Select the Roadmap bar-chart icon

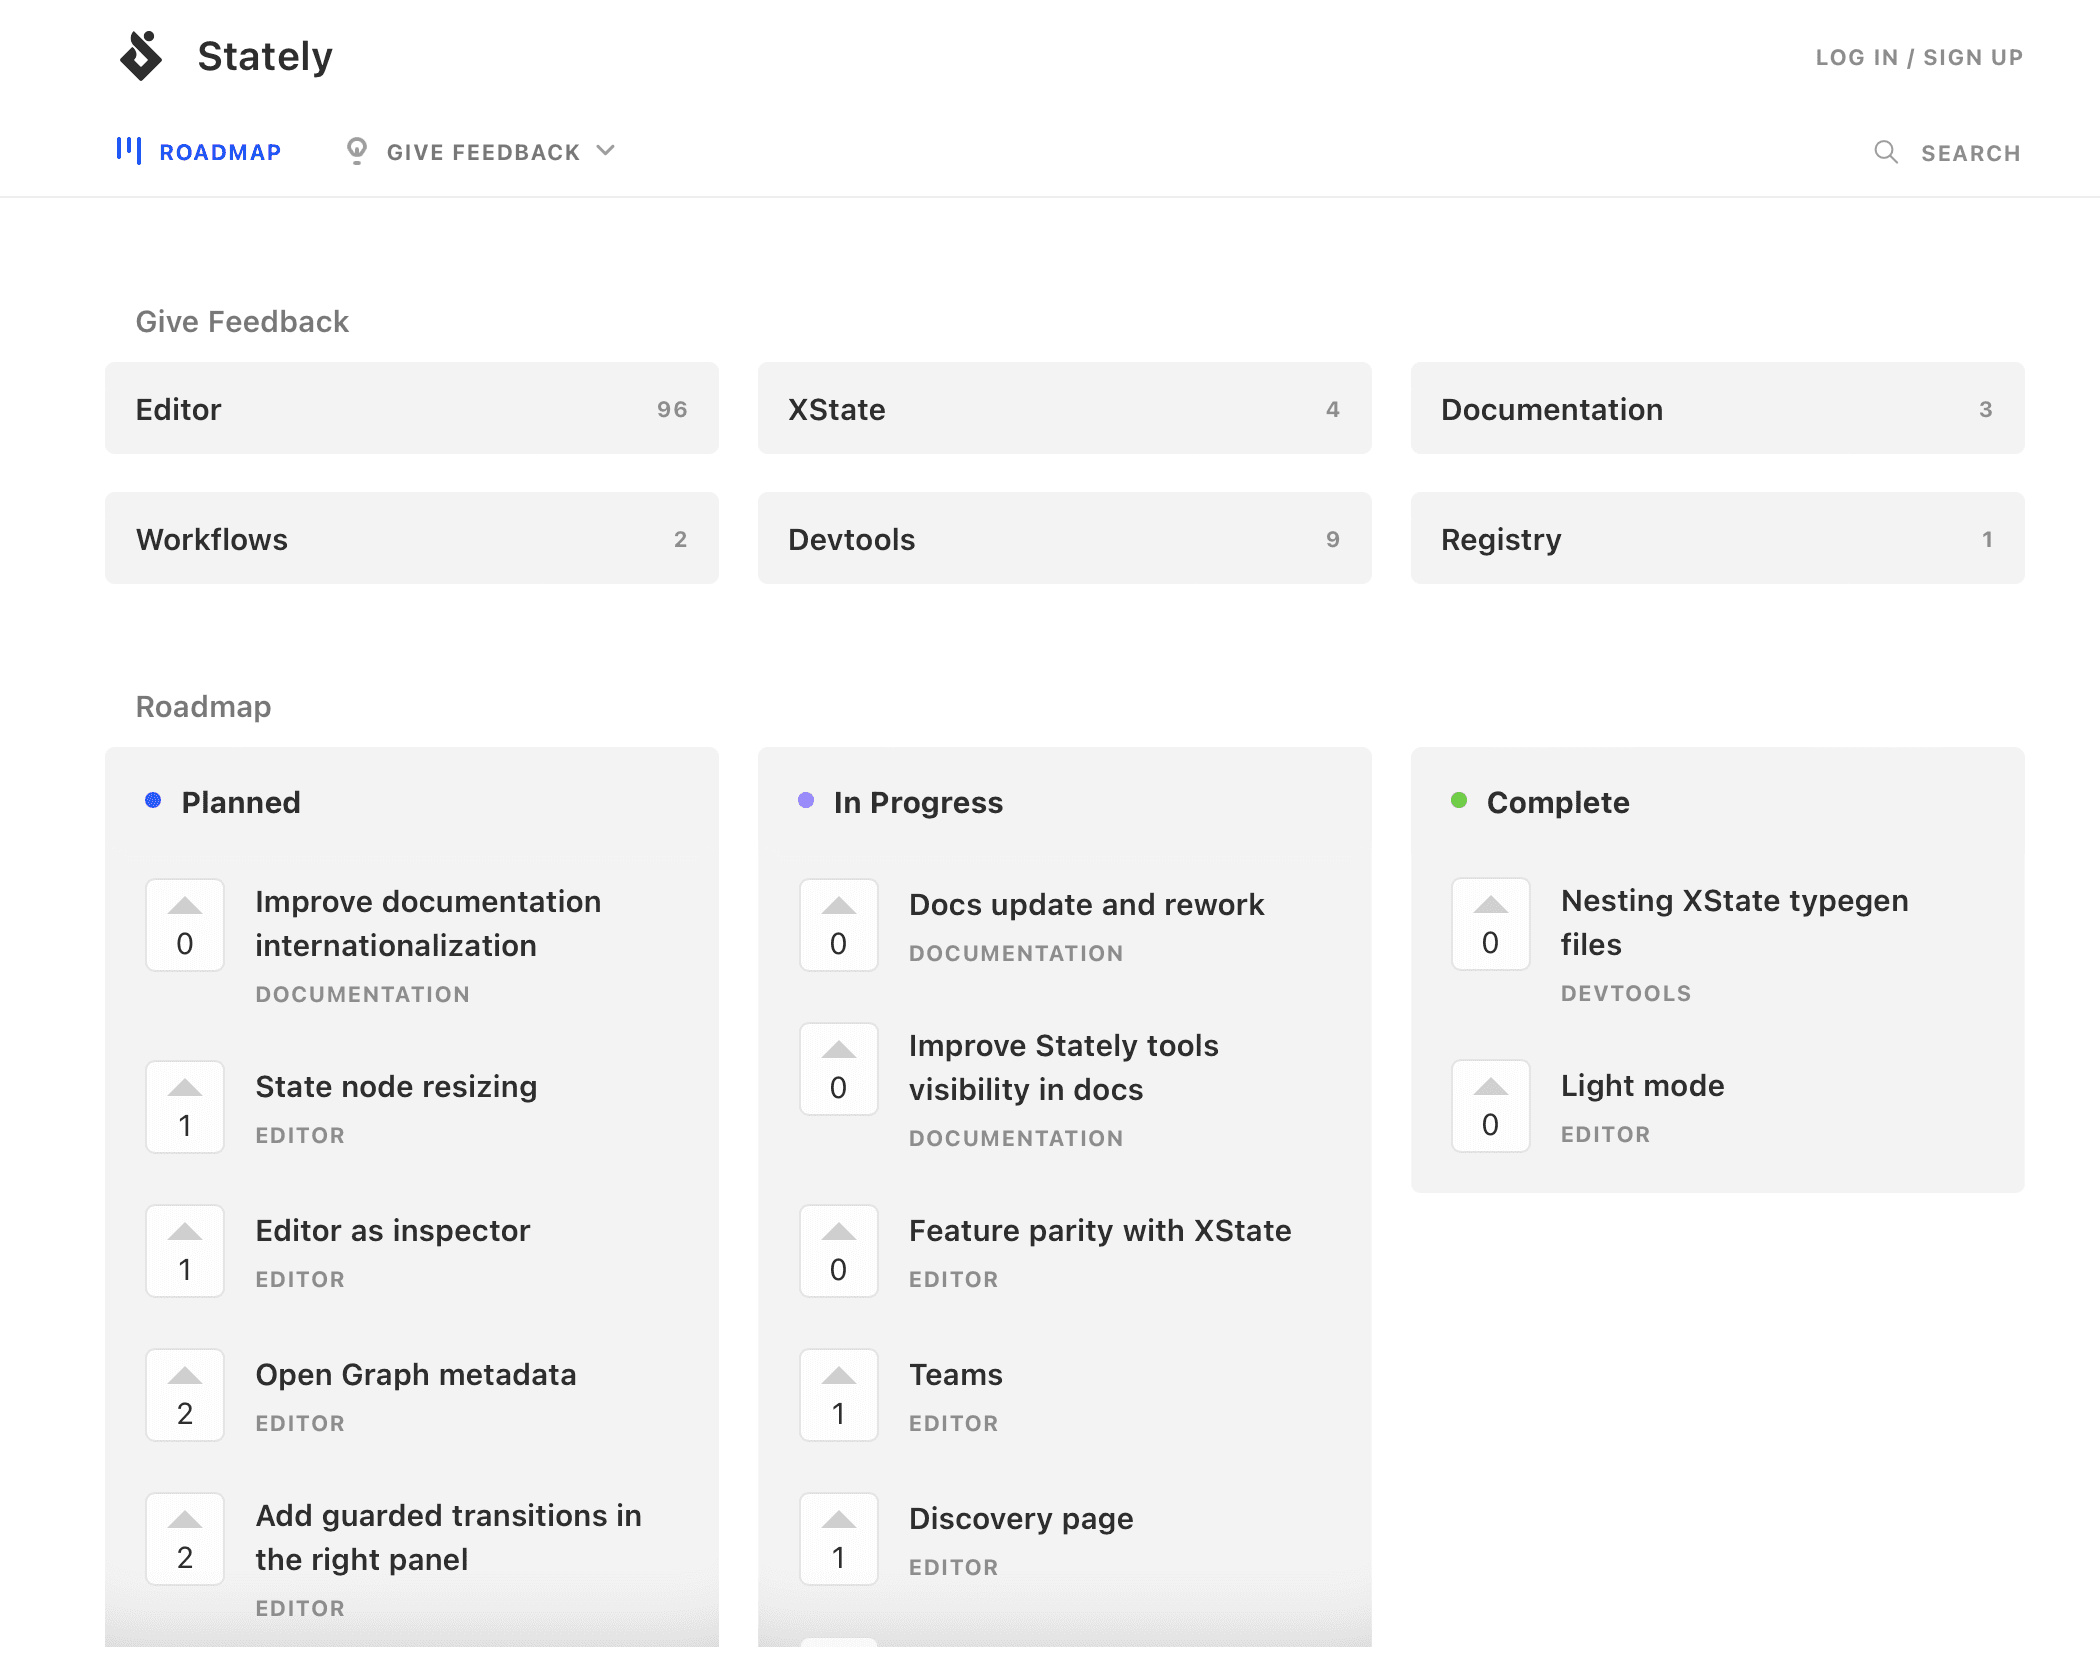129,150
